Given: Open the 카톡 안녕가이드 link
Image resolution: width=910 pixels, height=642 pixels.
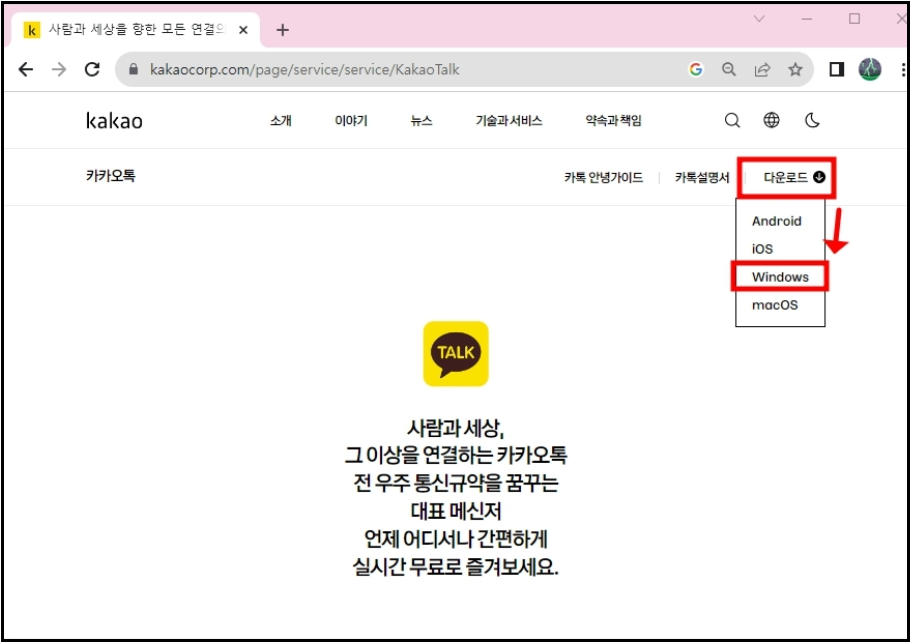Looking at the screenshot, I should point(604,178).
